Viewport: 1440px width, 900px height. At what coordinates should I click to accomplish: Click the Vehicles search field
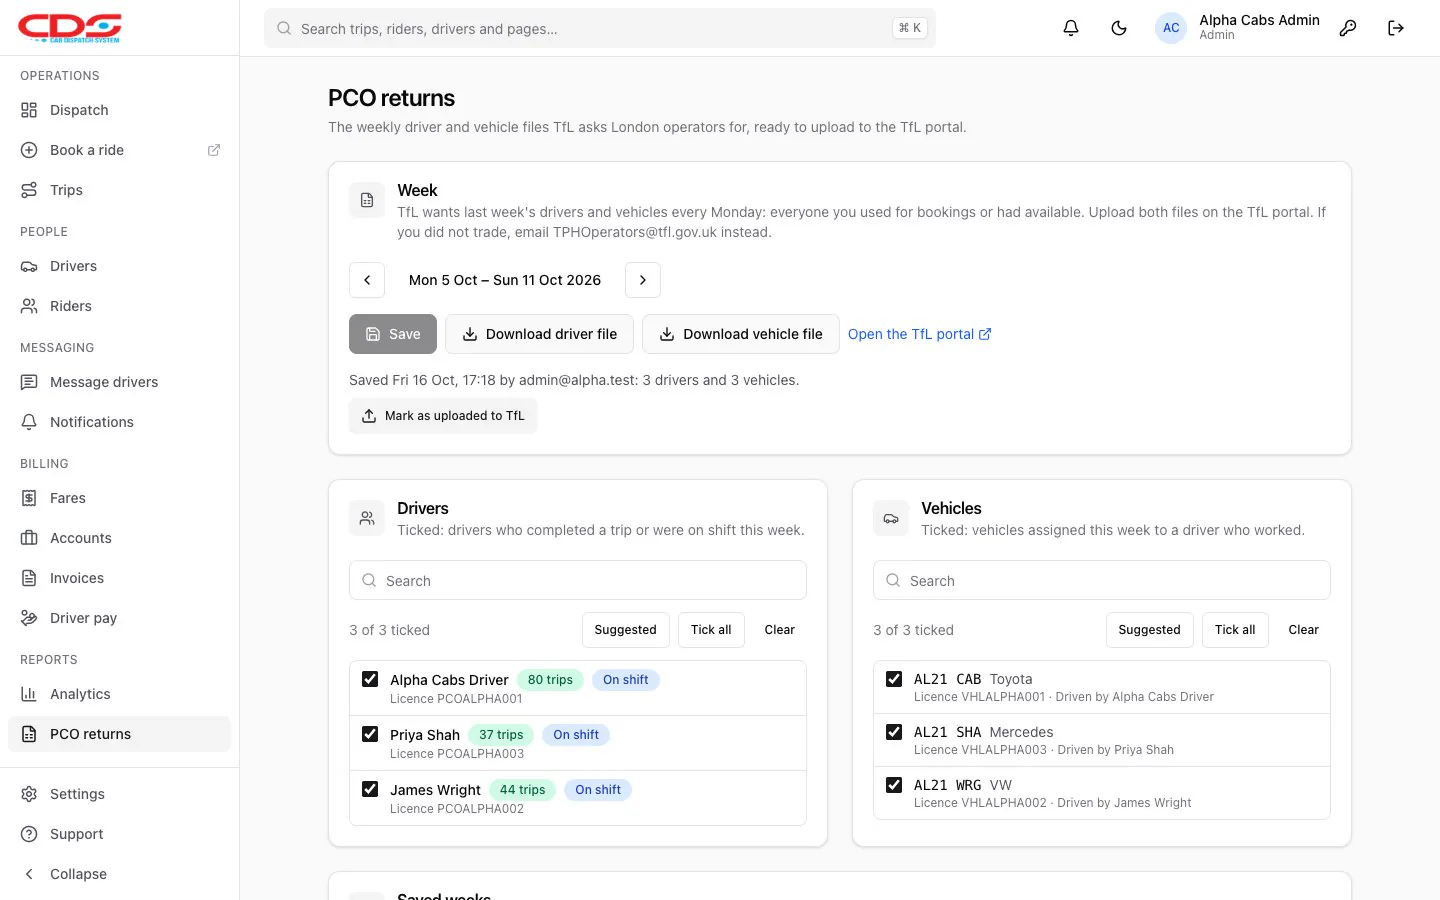coord(1102,580)
